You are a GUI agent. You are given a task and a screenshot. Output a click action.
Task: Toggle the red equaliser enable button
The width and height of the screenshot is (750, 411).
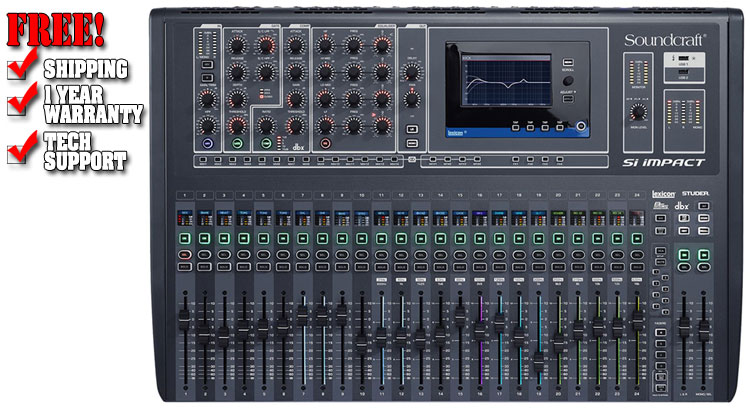(x=325, y=143)
